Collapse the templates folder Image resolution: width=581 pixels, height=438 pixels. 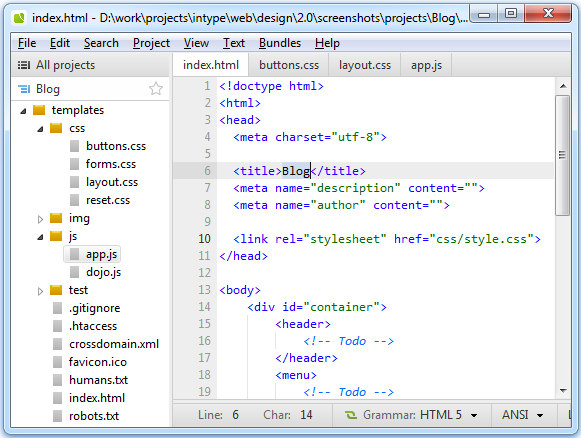[x=23, y=110]
